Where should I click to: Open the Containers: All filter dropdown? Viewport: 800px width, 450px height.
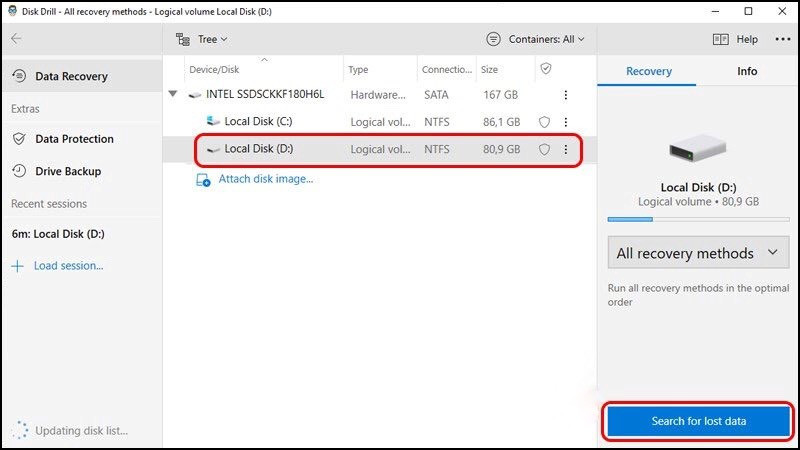pyautogui.click(x=535, y=39)
